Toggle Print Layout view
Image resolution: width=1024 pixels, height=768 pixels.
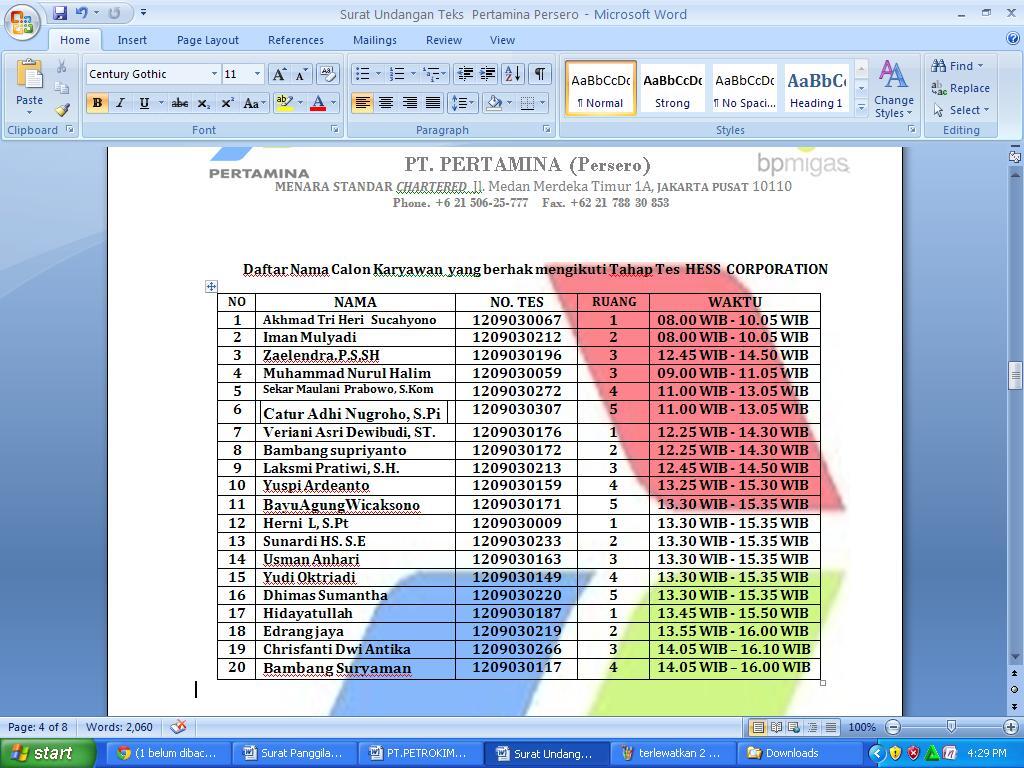click(758, 727)
